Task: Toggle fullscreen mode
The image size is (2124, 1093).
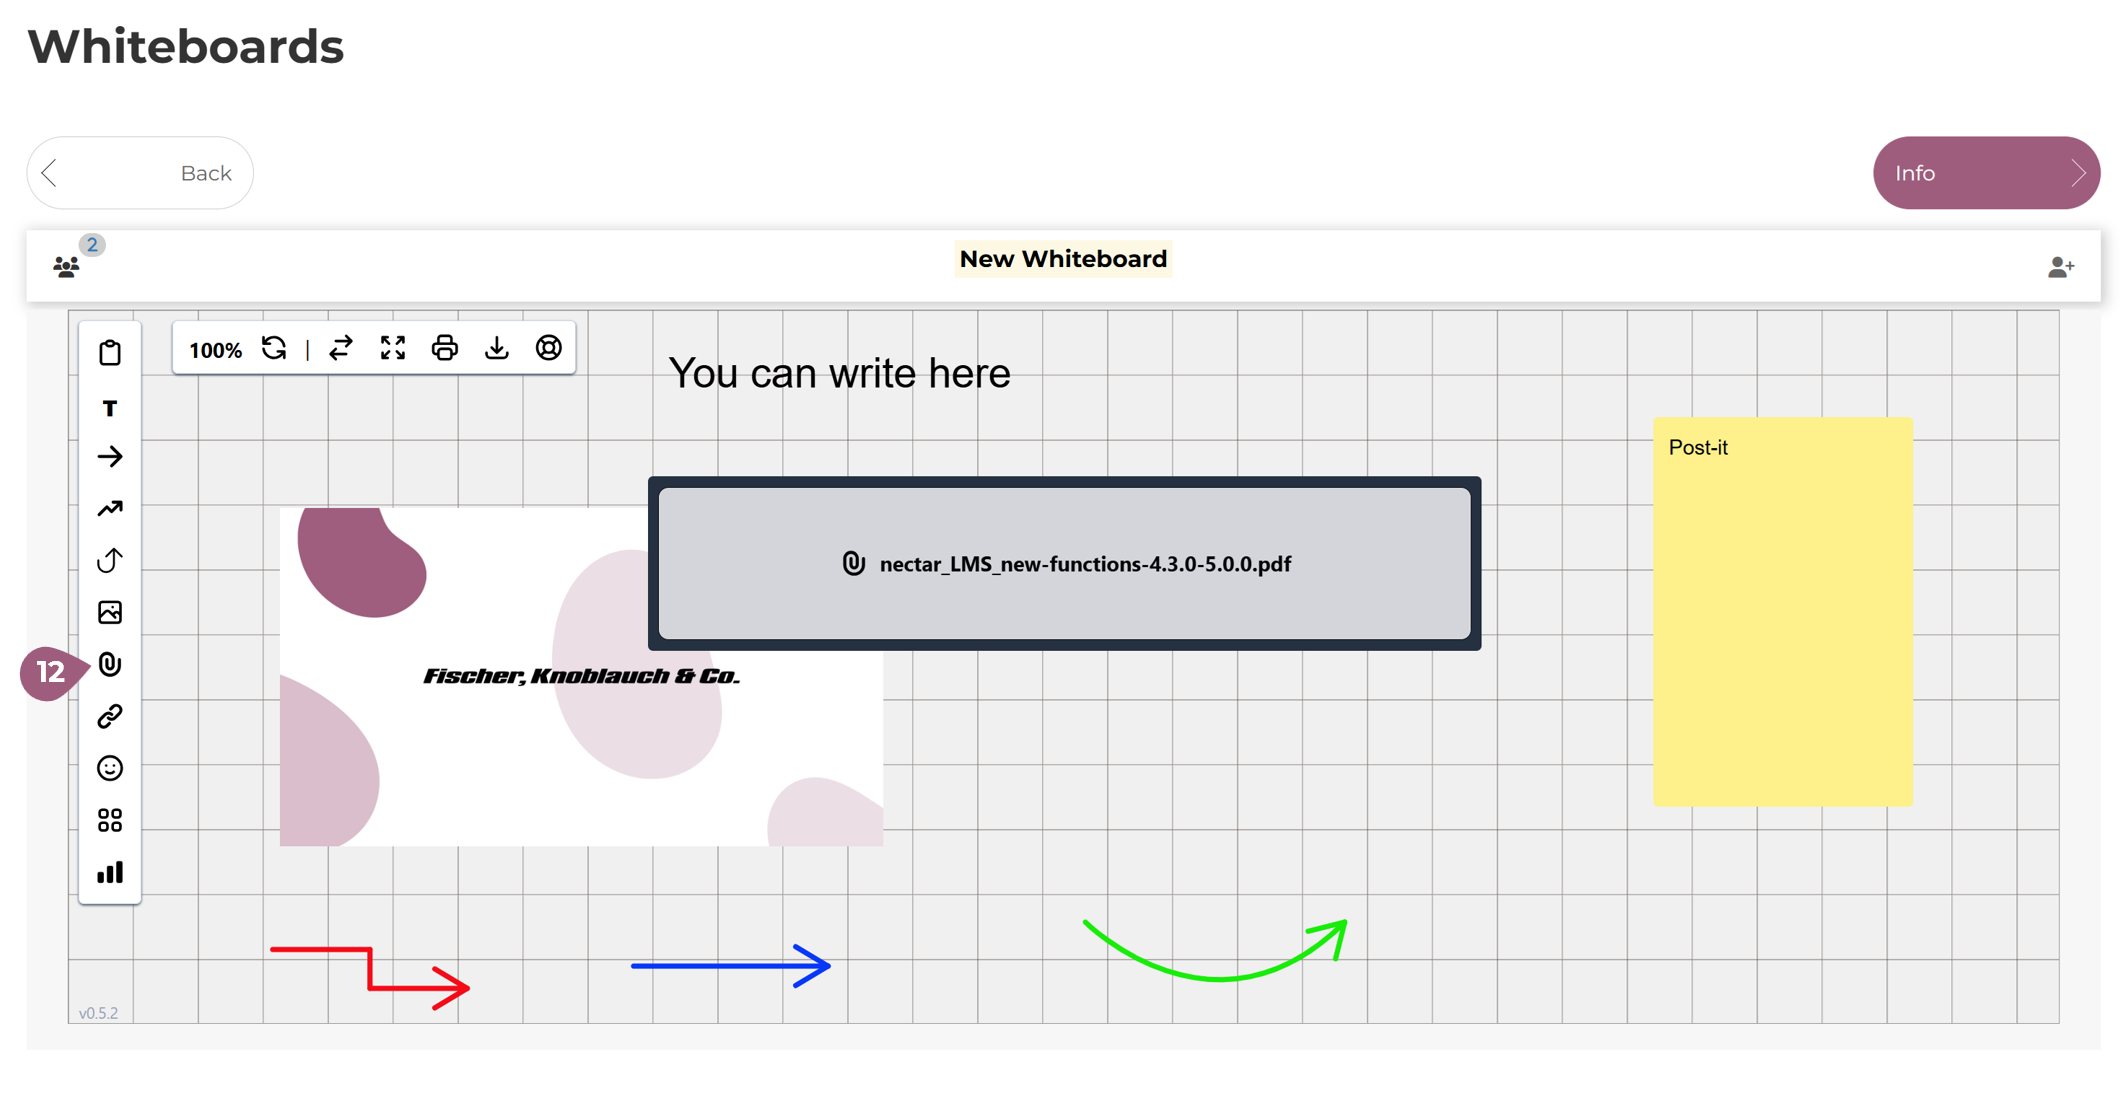Action: (x=393, y=348)
